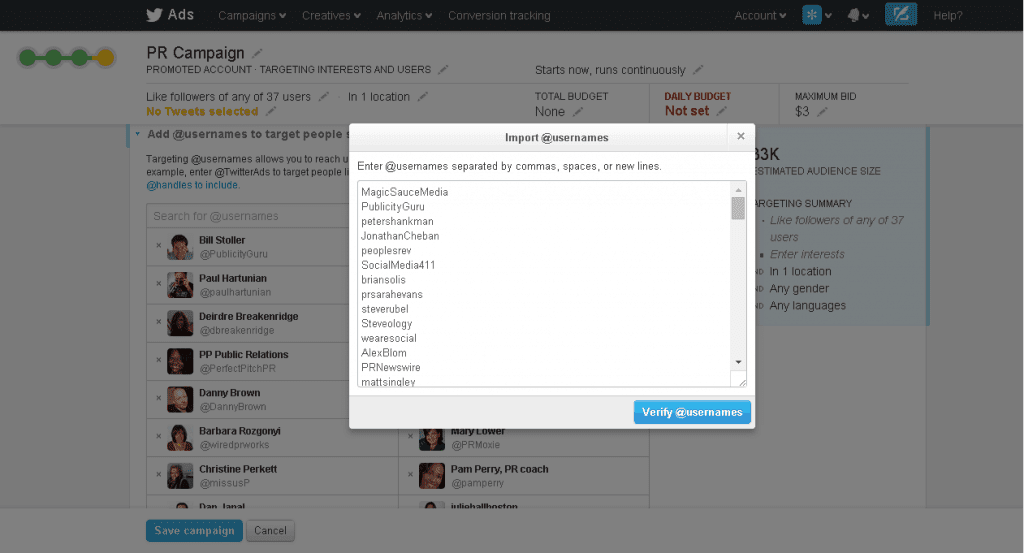This screenshot has height=553, width=1024.
Task: Click Danny Brown profile thumbnail
Action: click(x=180, y=400)
